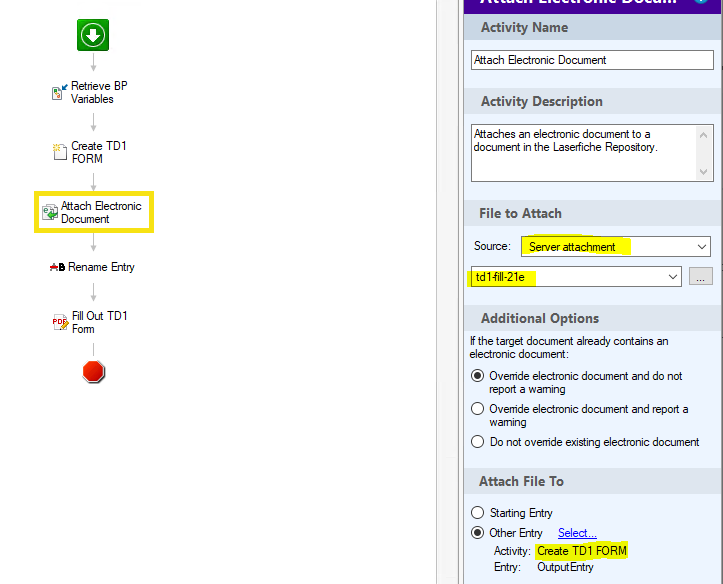The width and height of the screenshot is (723, 584).
Task: Select the green workflow start icon
Action: pyautogui.click(x=93, y=35)
